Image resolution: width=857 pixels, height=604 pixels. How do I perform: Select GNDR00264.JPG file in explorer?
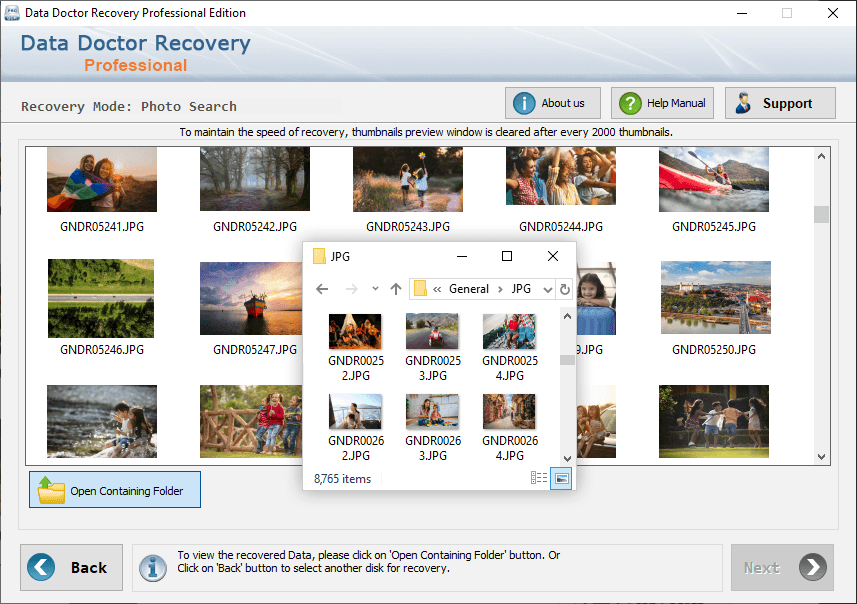(x=509, y=427)
